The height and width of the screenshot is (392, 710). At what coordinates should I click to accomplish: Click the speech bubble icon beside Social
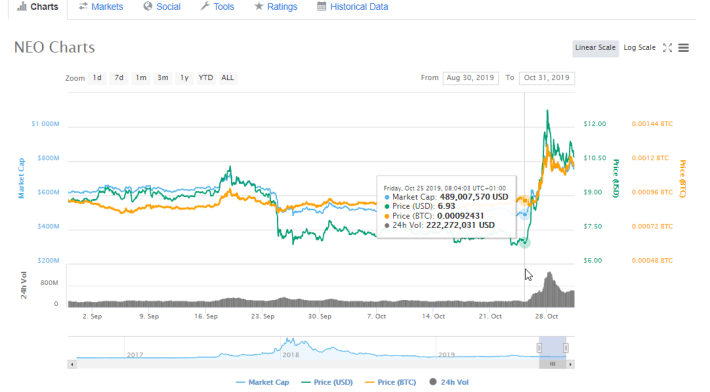coord(148,6)
